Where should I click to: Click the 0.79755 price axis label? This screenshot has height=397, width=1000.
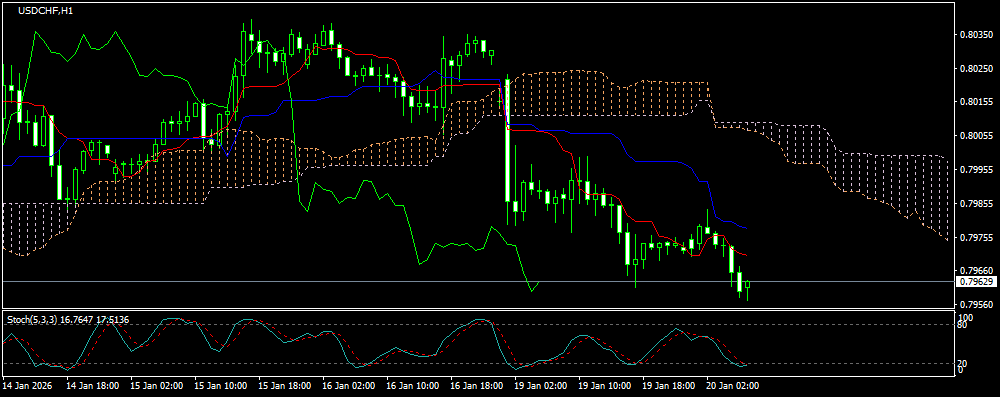pyautogui.click(x=976, y=237)
